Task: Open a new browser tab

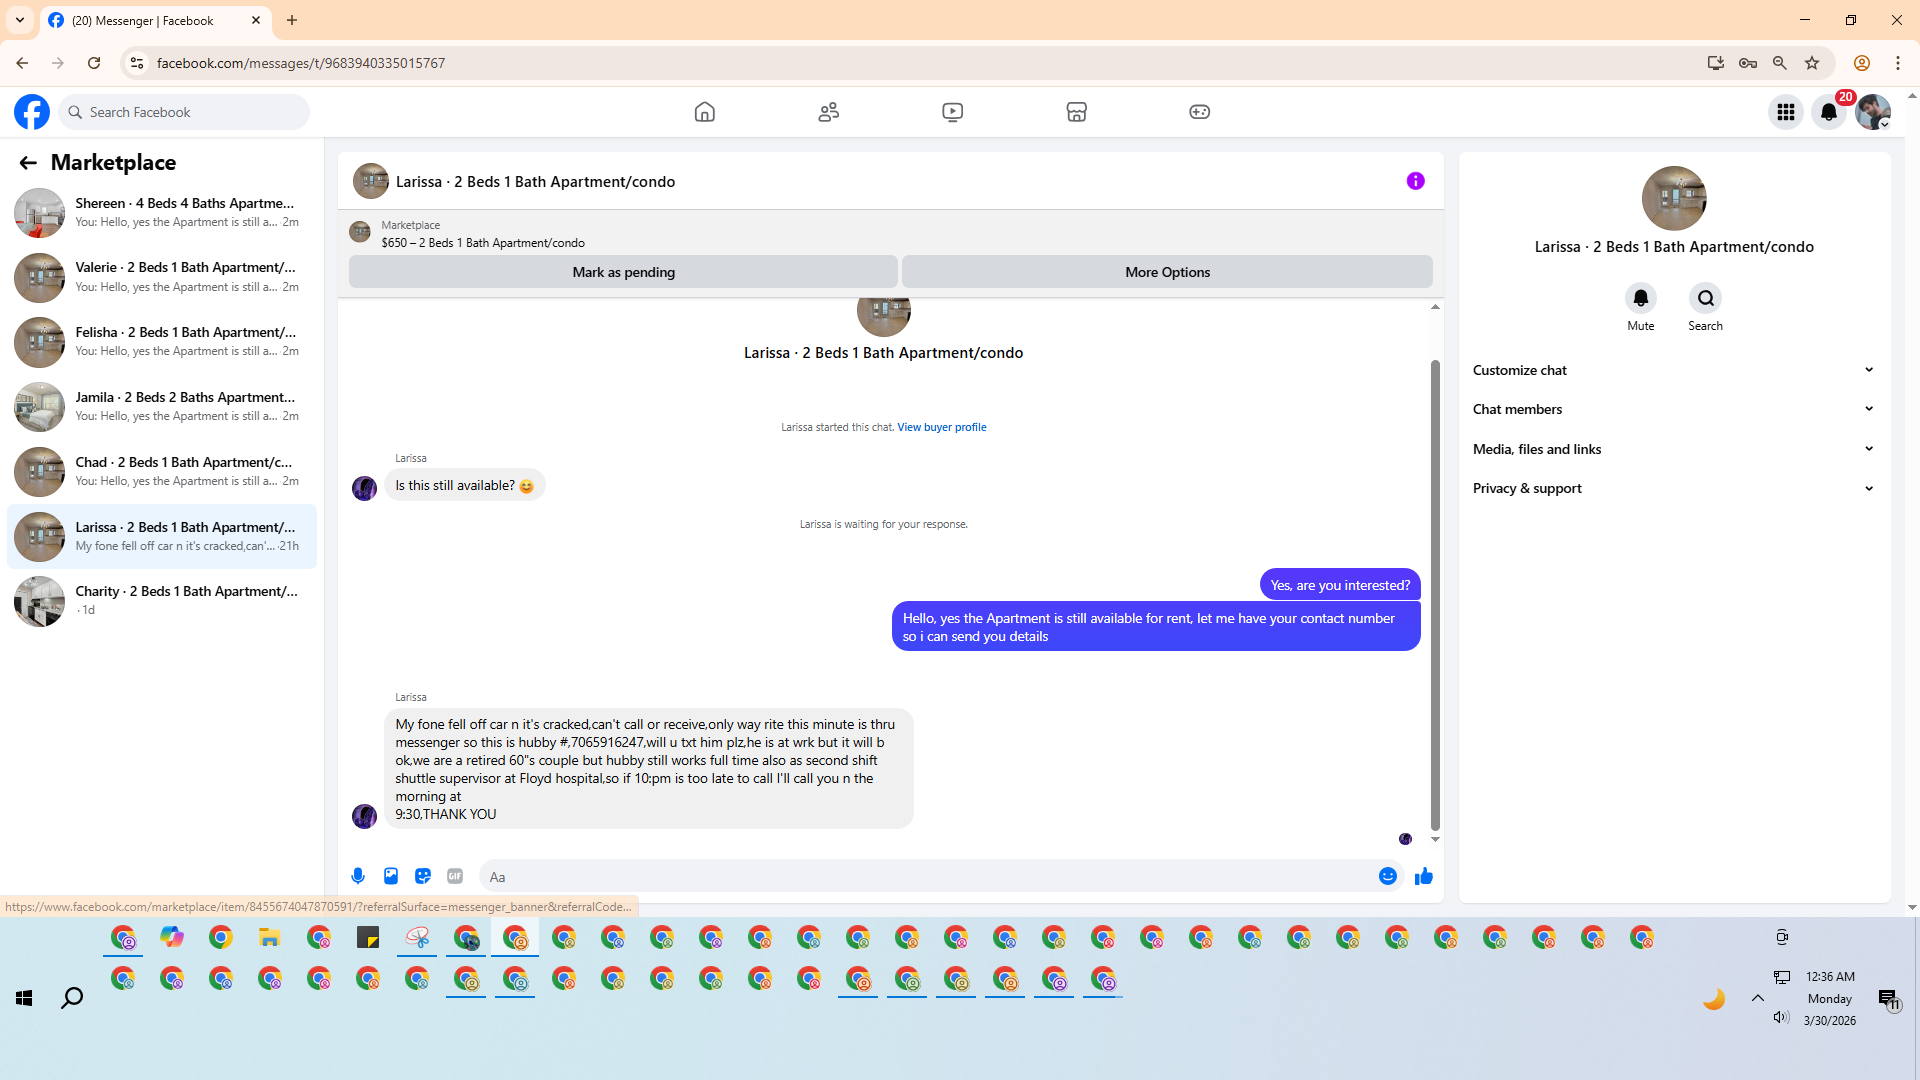Action: click(292, 20)
